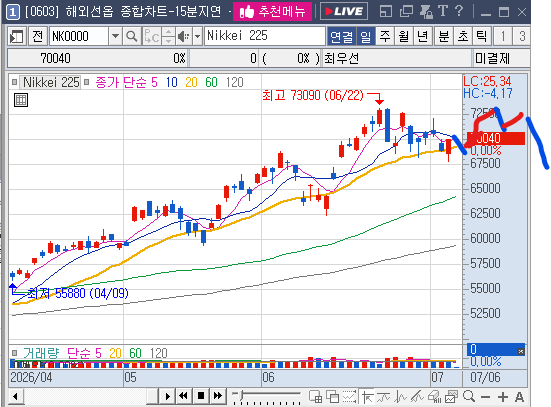Click the 최우선 quote label
Image resolution: width=551 pixels, height=407 pixels.
point(341,58)
